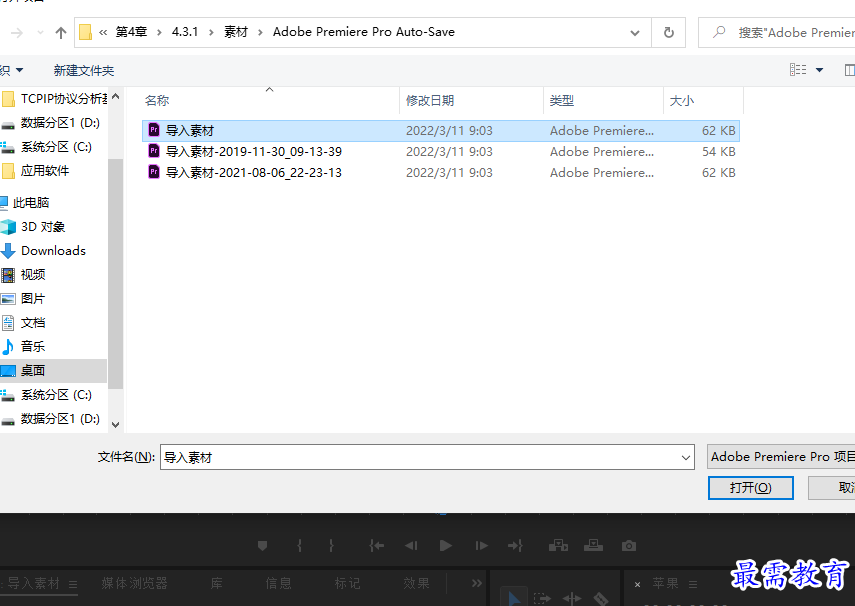This screenshot has height=606, width=855.
Task: Open 图片 library in navigation pane
Action: (x=23, y=298)
